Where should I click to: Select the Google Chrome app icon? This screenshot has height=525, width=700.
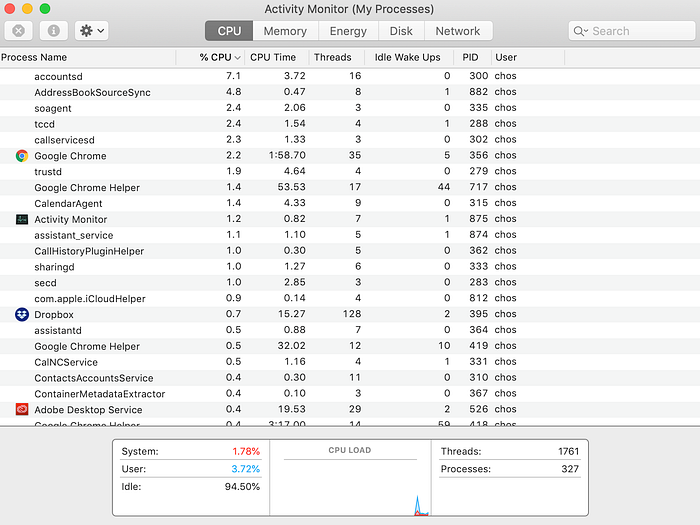click(21, 156)
